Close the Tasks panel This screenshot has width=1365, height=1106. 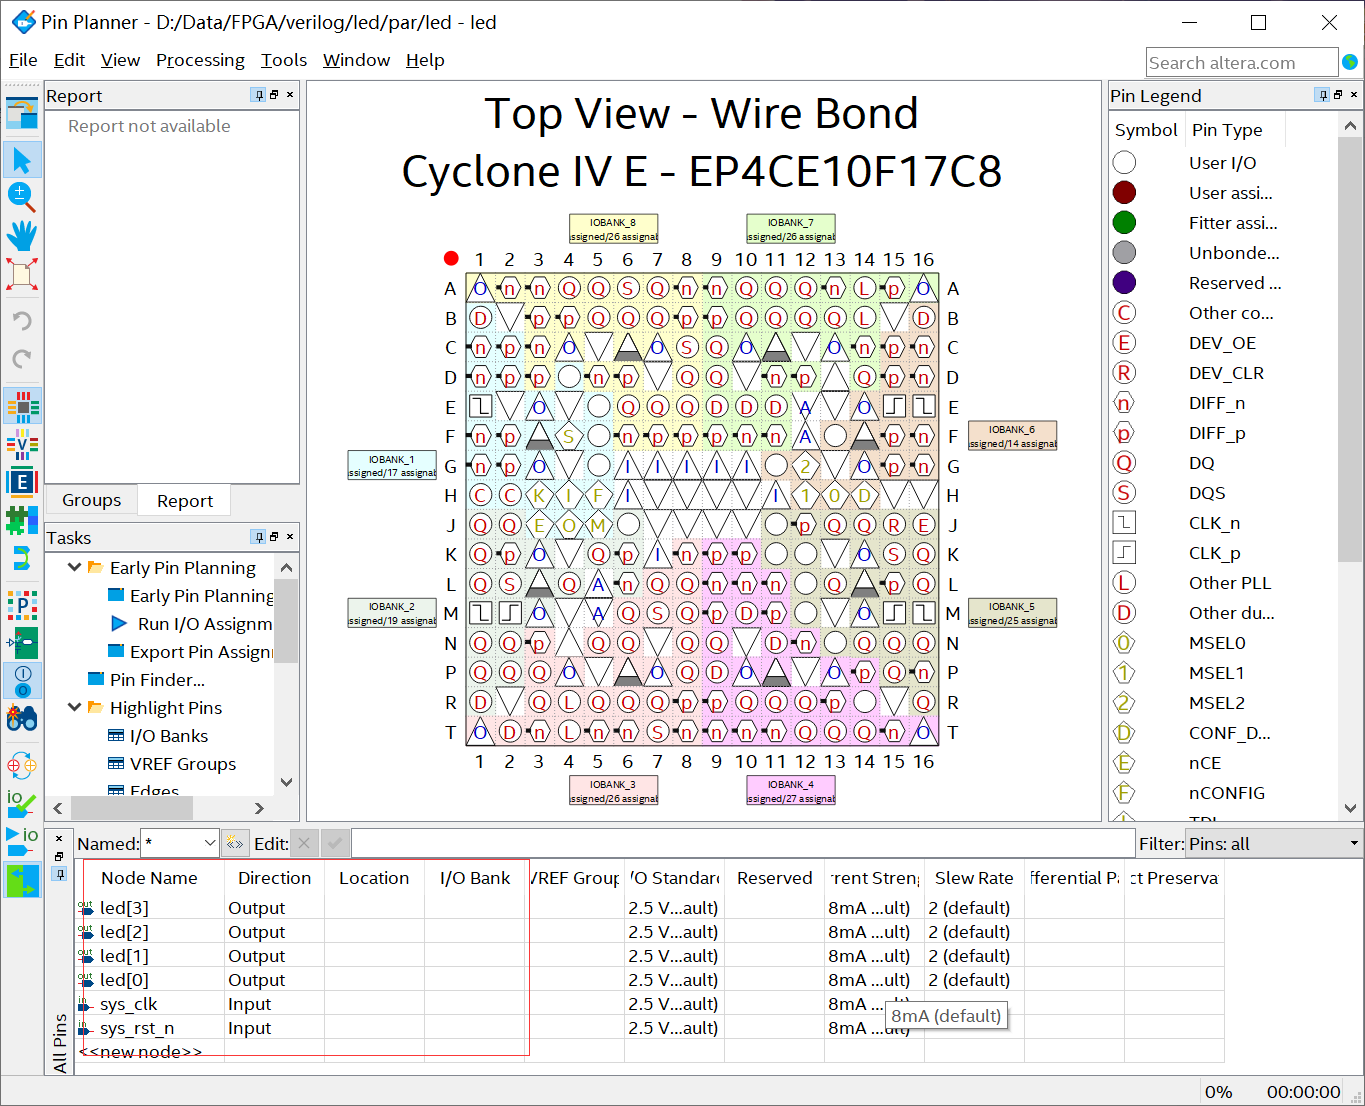290,537
